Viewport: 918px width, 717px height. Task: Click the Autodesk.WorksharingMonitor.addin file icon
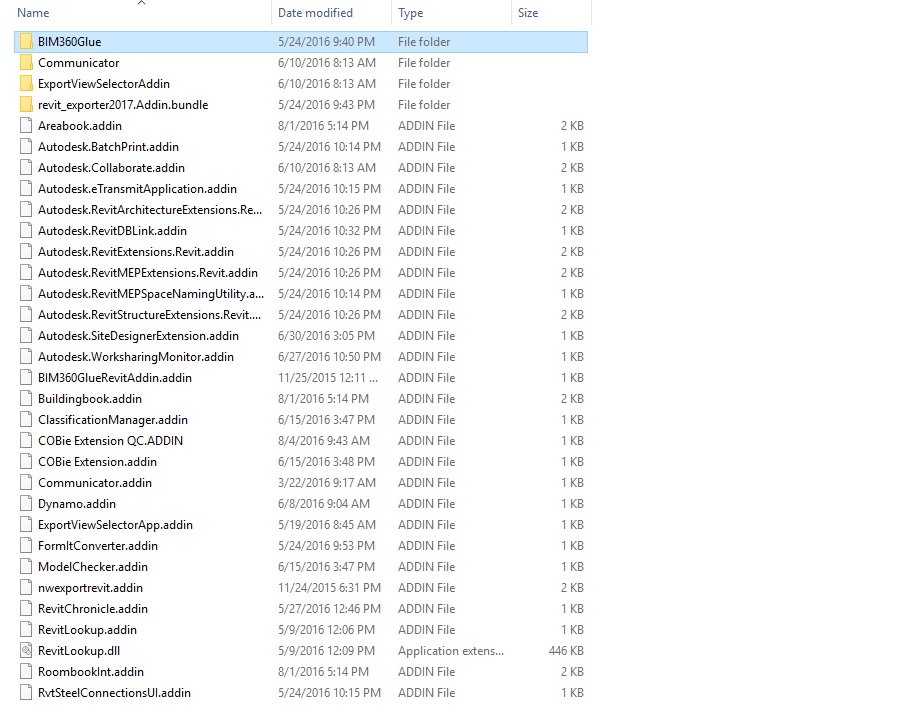[x=26, y=357]
